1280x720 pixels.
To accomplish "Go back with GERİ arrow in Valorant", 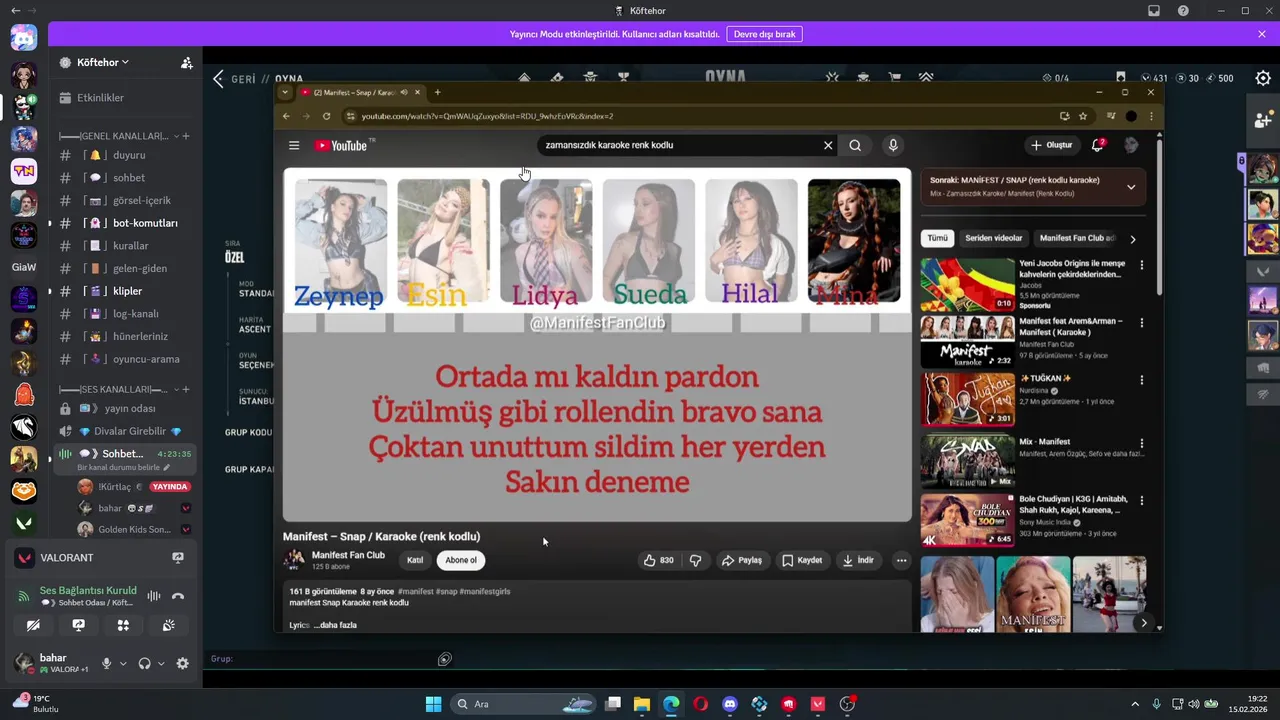I will coord(218,79).
